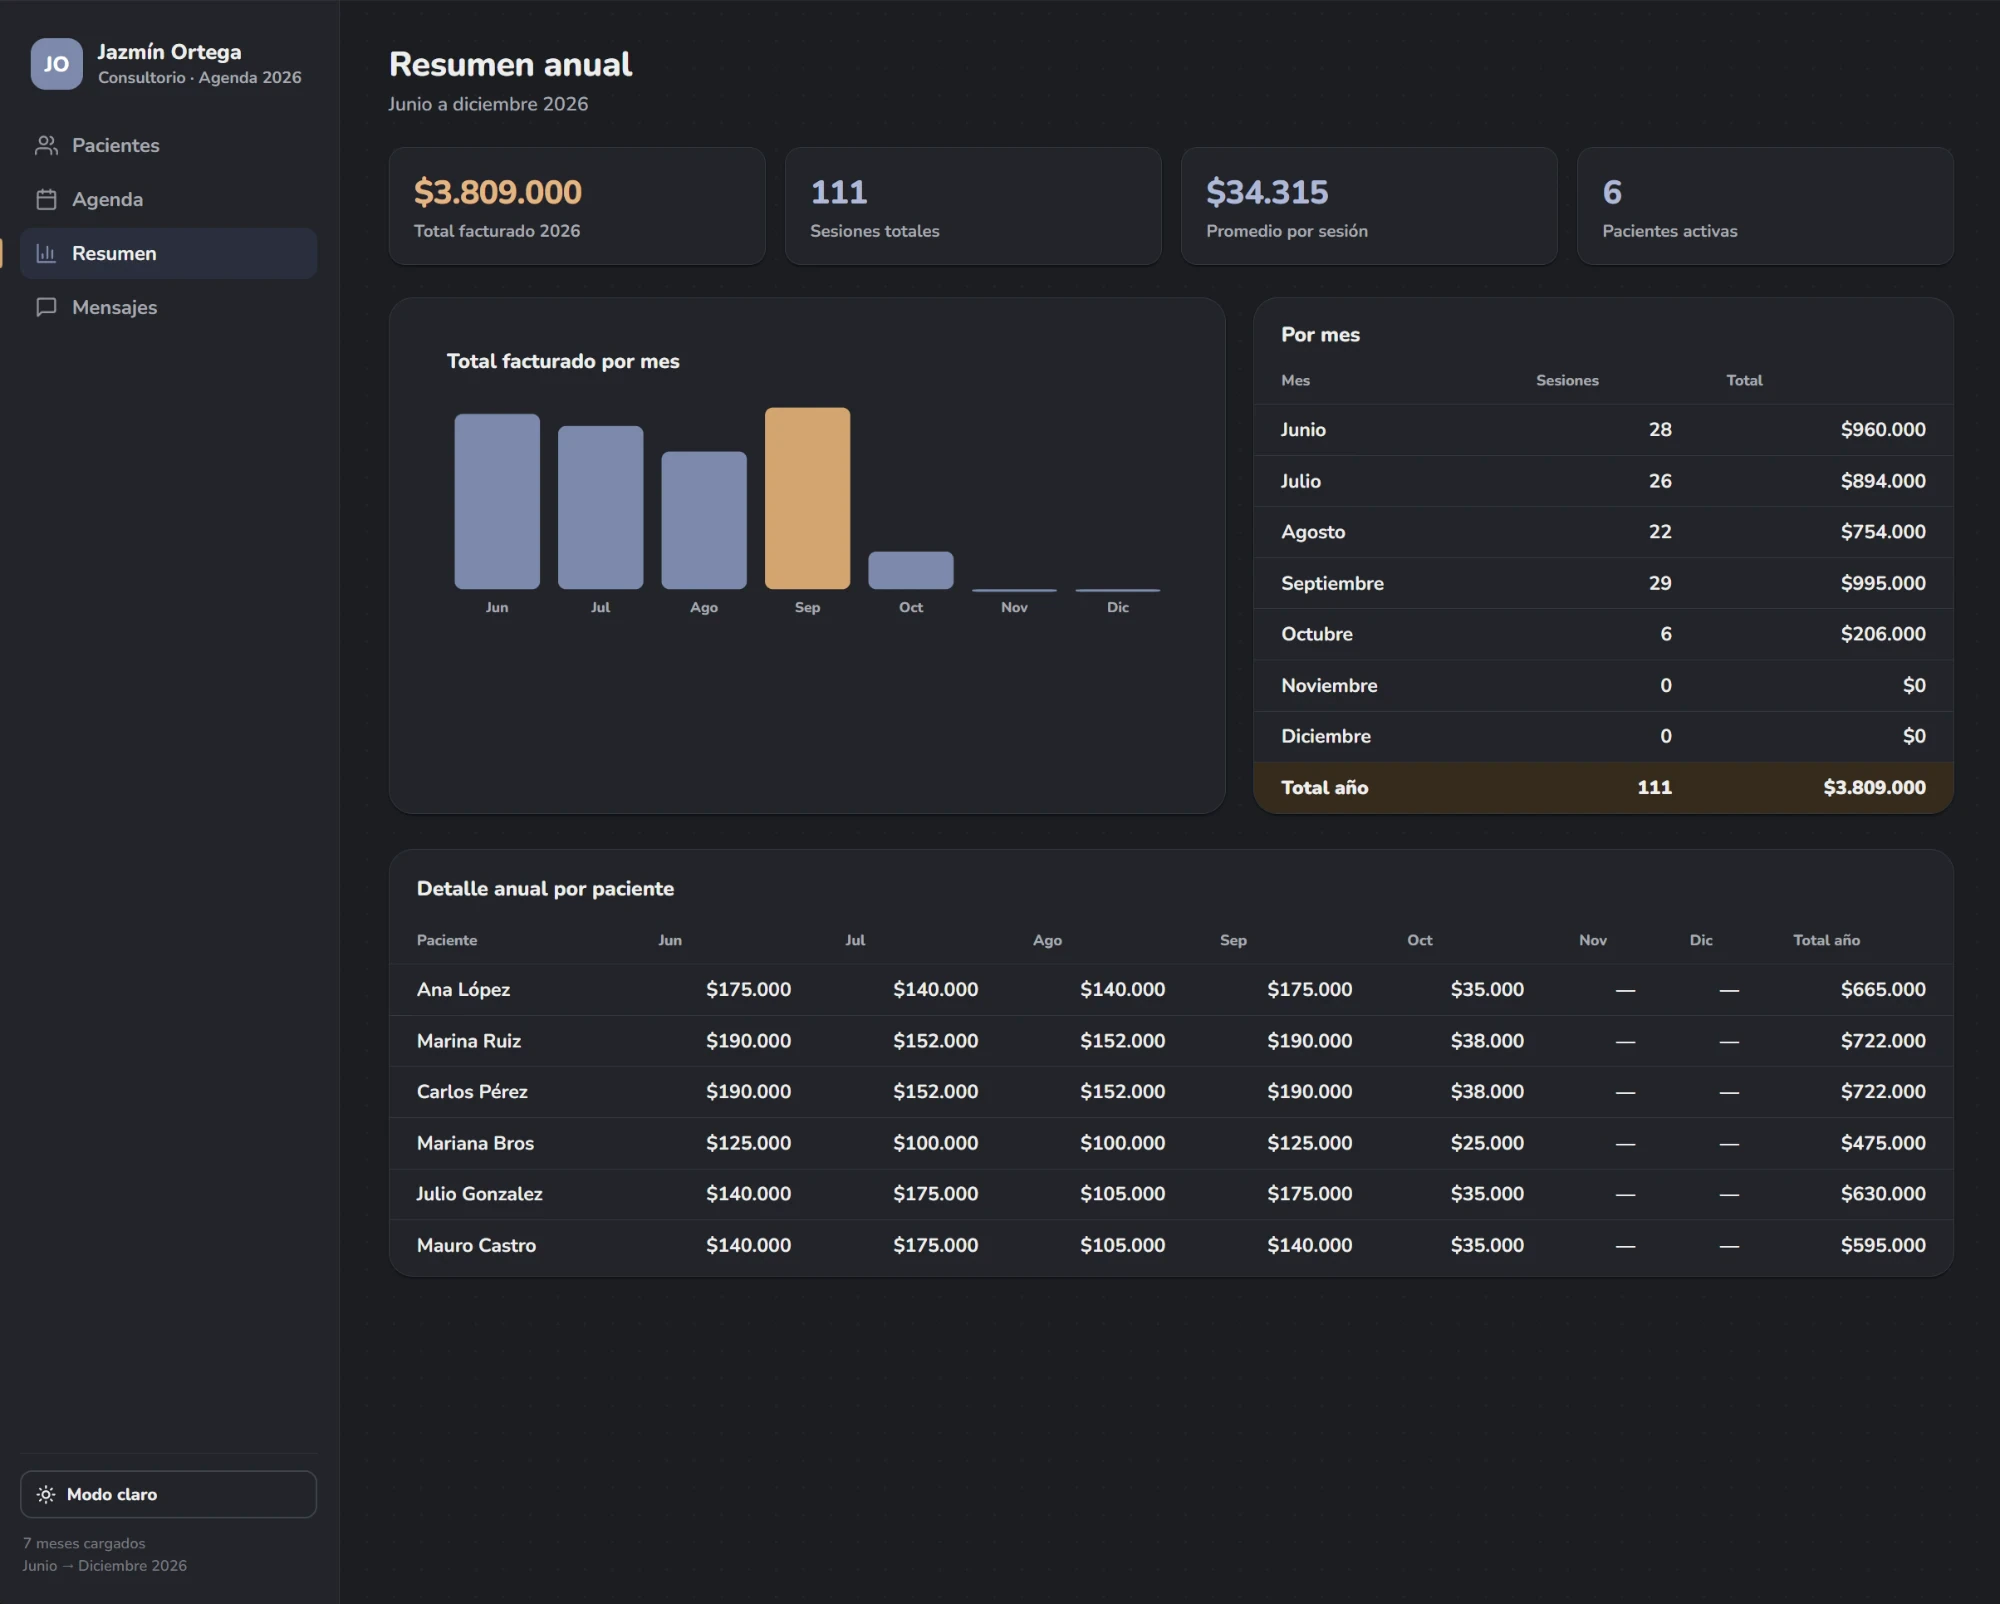This screenshot has width=2000, height=1604.
Task: Select the Resumen menu item
Action: point(168,253)
